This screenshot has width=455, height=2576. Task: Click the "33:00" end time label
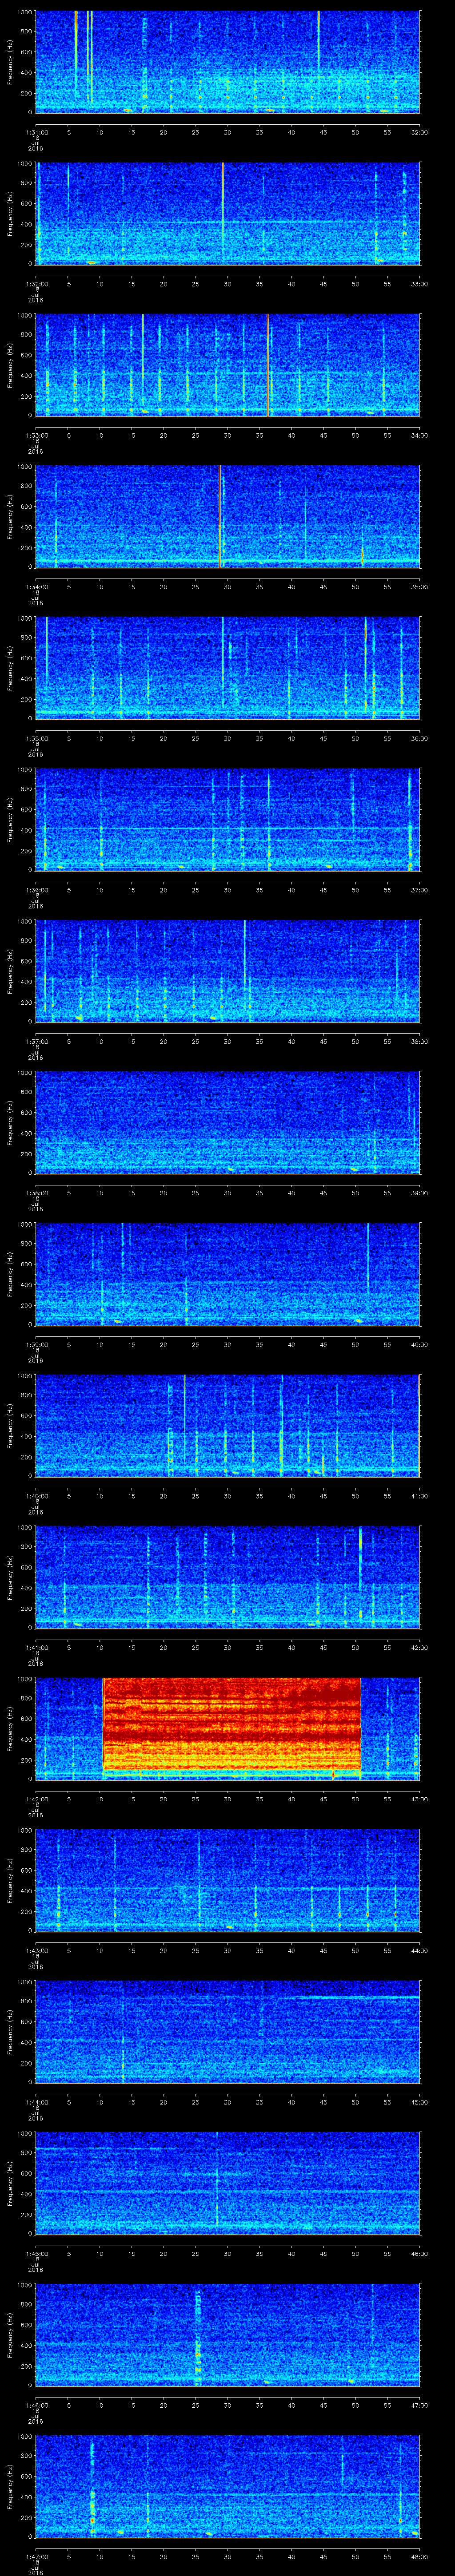coord(419,284)
